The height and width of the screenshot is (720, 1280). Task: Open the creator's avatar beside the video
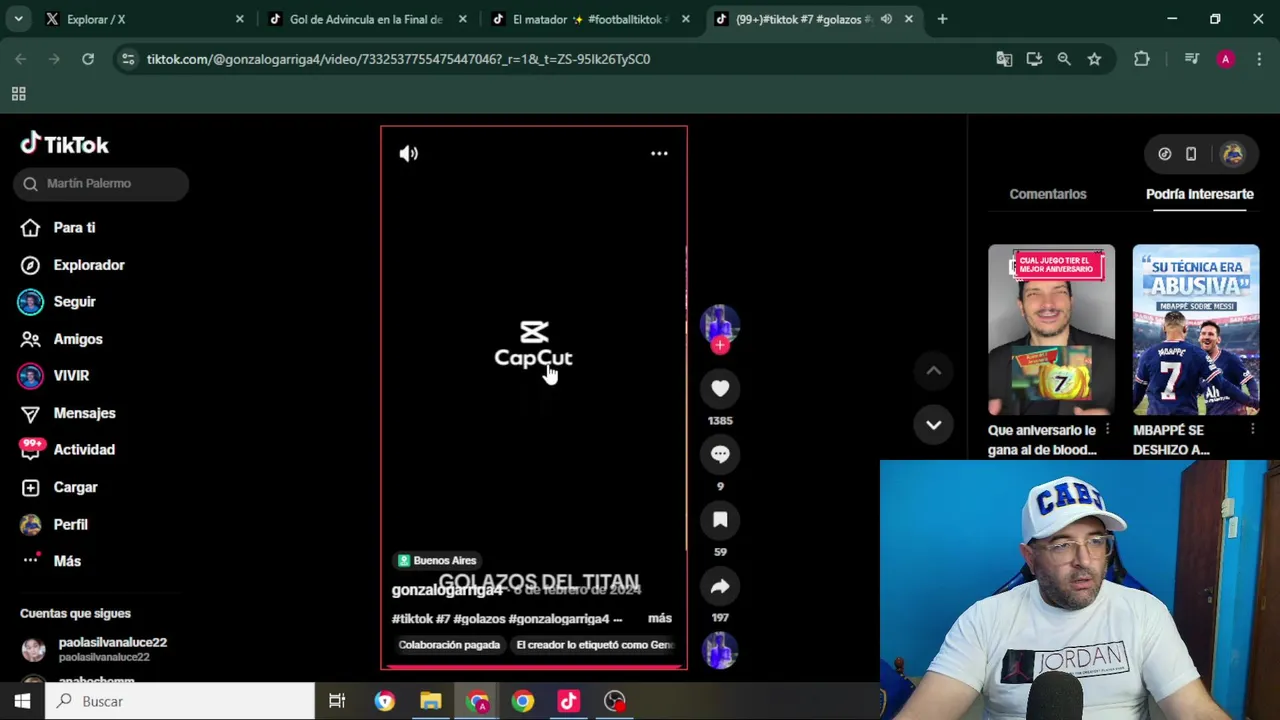720,324
